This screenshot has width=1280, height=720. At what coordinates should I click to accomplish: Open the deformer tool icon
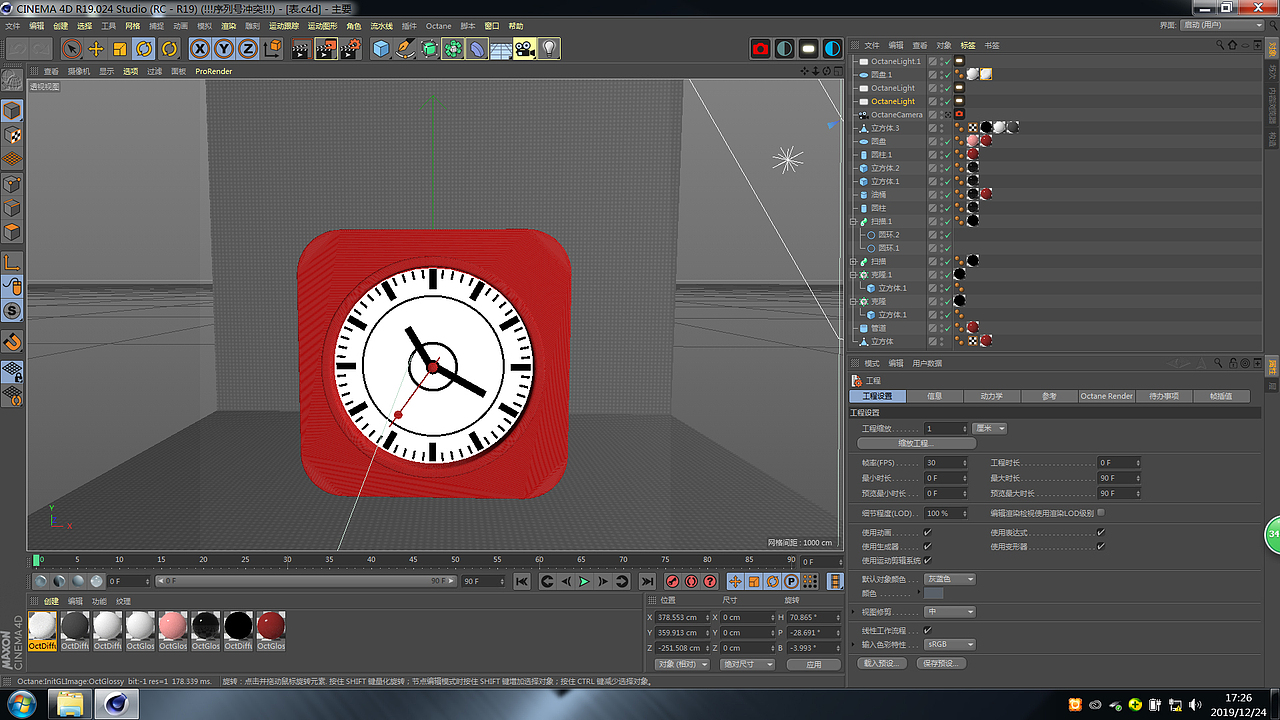coord(478,48)
